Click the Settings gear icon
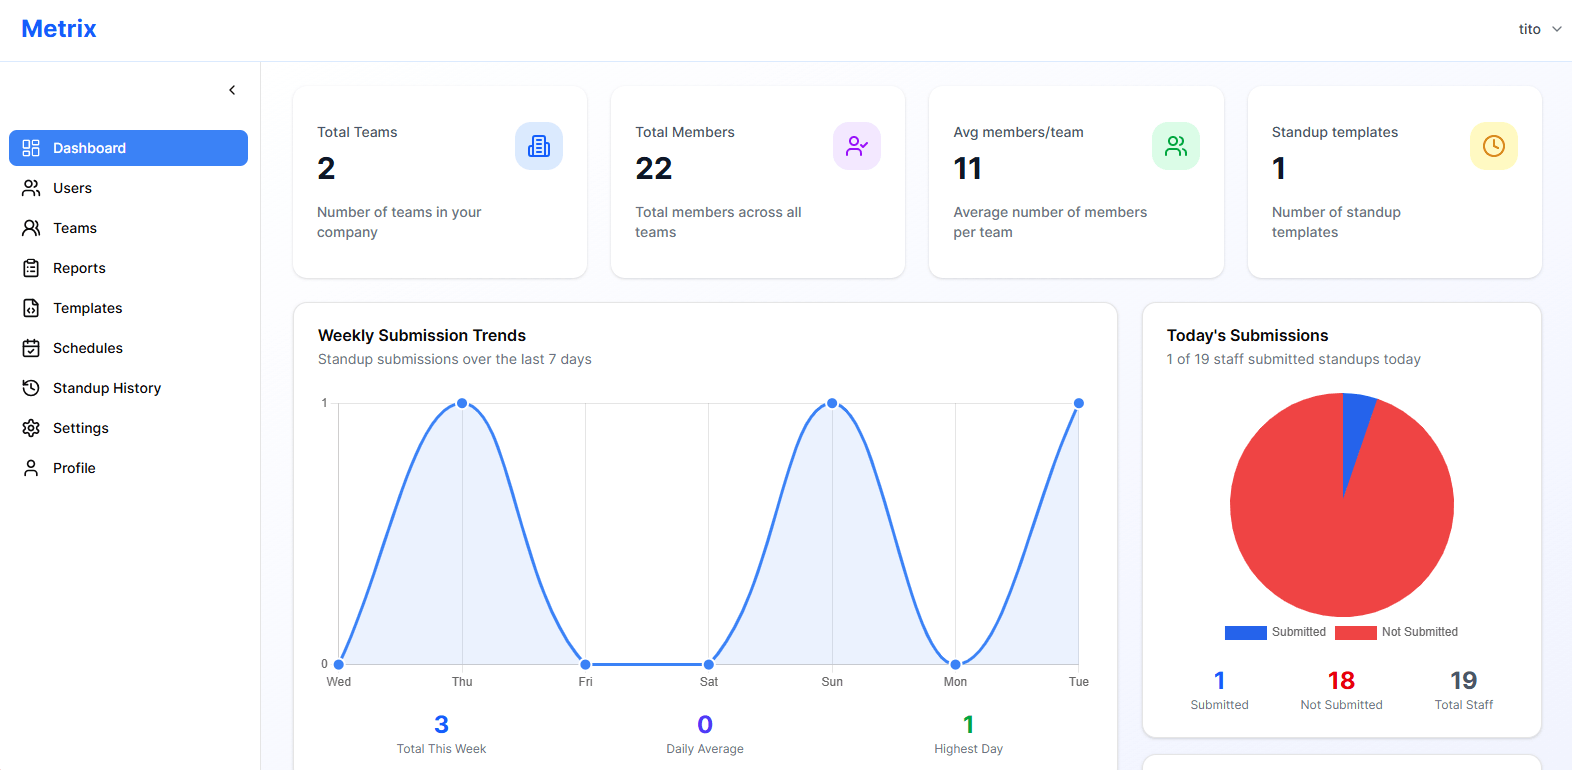This screenshot has height=770, width=1572. click(x=31, y=428)
